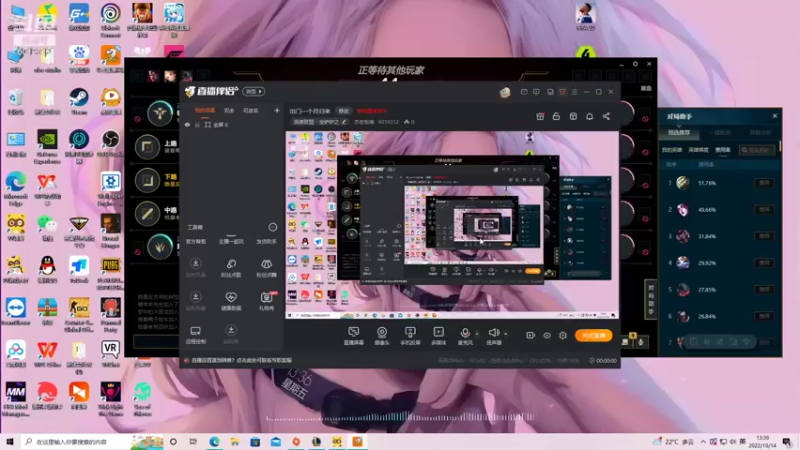Viewport: 800px width, 450px height.
Task: Select the first orange scene tab
Action: (205, 111)
